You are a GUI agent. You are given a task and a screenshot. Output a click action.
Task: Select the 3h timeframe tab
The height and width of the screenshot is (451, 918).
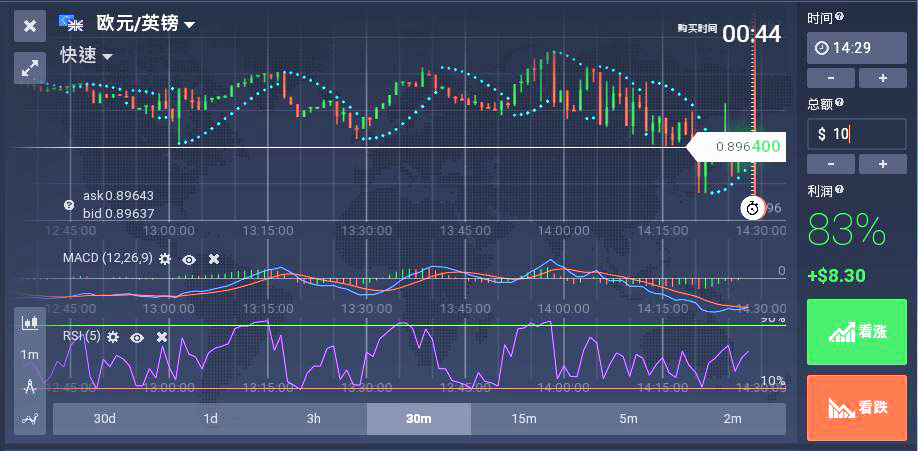(x=314, y=419)
